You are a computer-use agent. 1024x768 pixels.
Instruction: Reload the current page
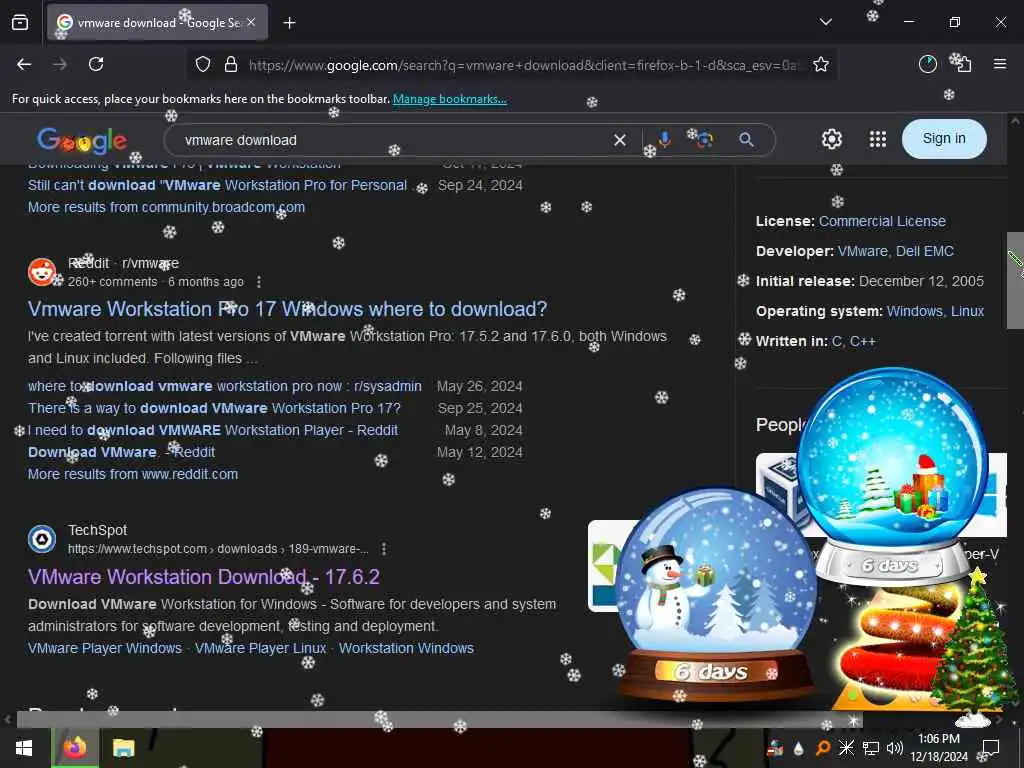[96, 64]
